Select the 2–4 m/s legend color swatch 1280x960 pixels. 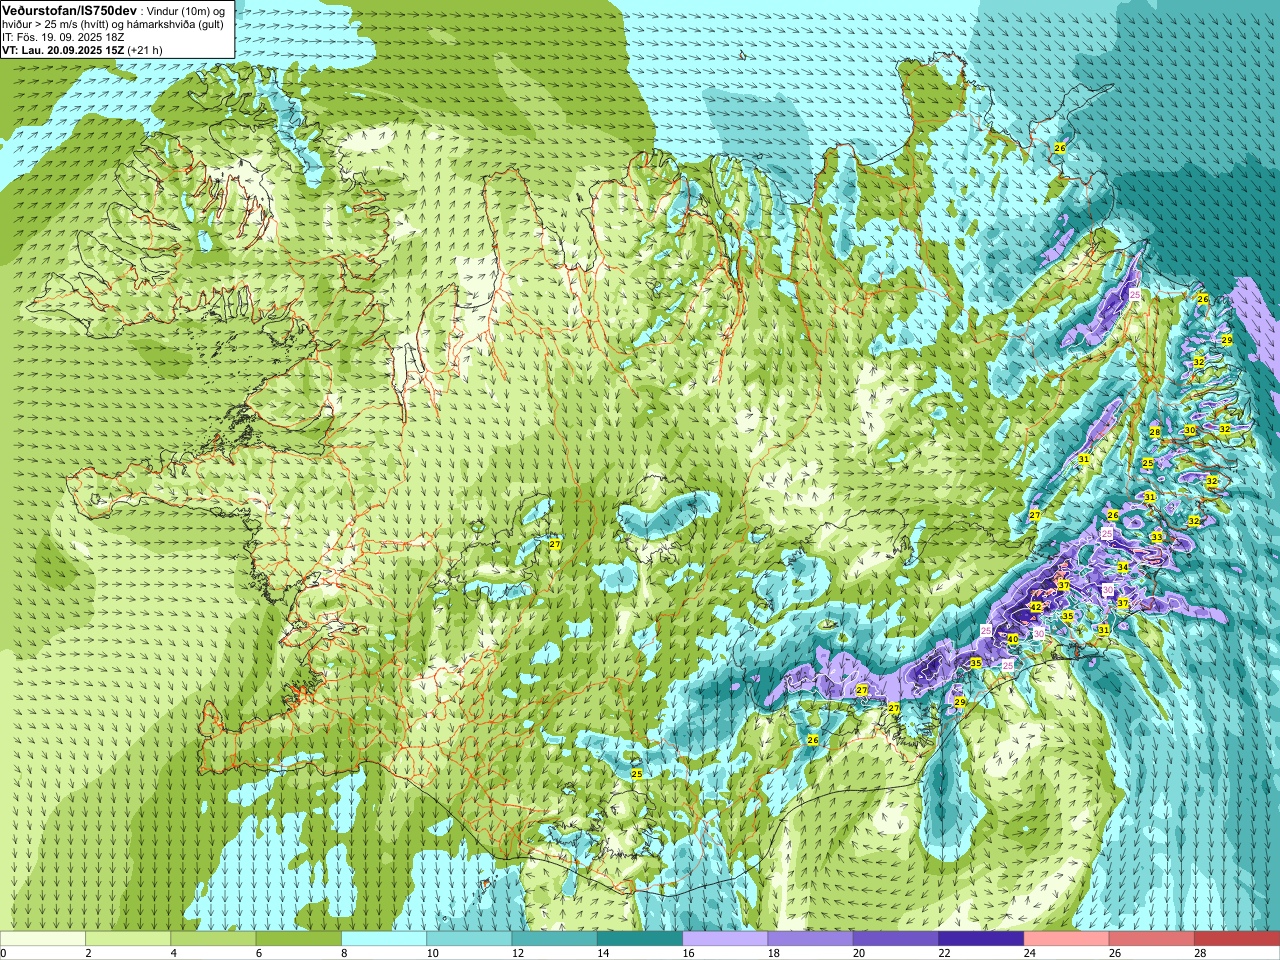pyautogui.click(x=128, y=939)
